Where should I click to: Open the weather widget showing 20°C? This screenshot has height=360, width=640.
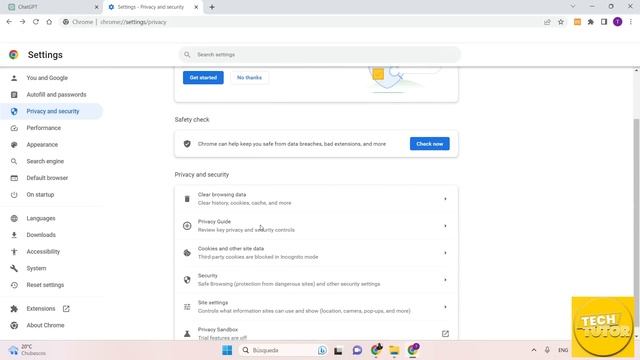tap(27, 350)
